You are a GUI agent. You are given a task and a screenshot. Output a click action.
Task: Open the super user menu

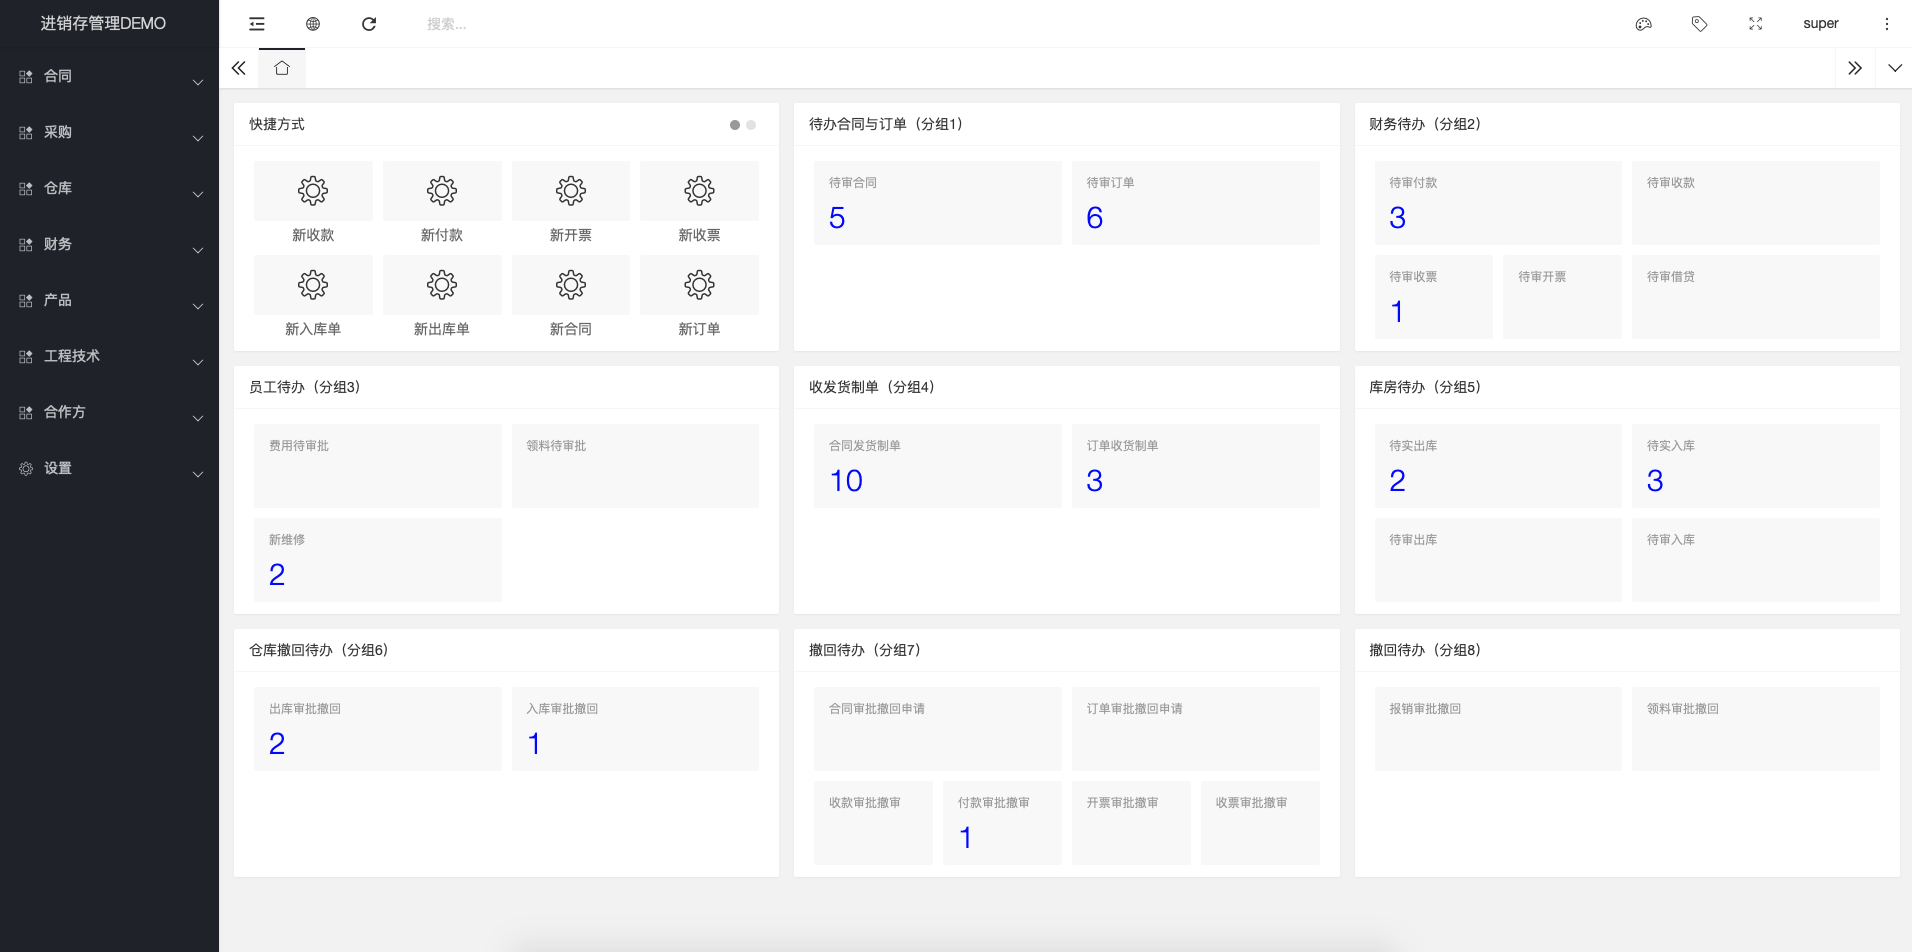point(1820,24)
